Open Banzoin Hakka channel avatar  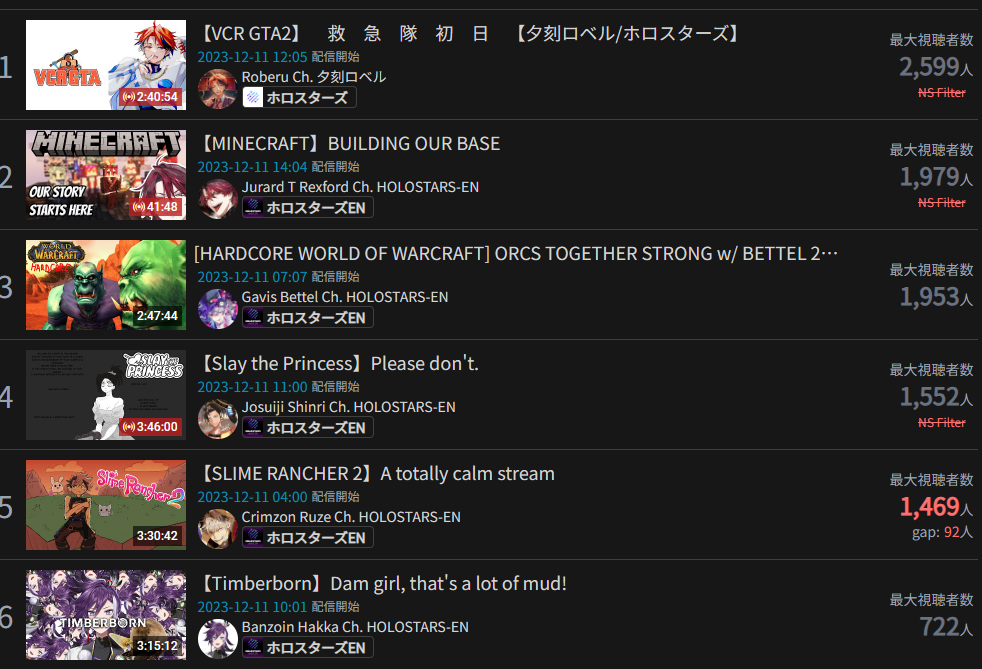[x=217, y=639]
